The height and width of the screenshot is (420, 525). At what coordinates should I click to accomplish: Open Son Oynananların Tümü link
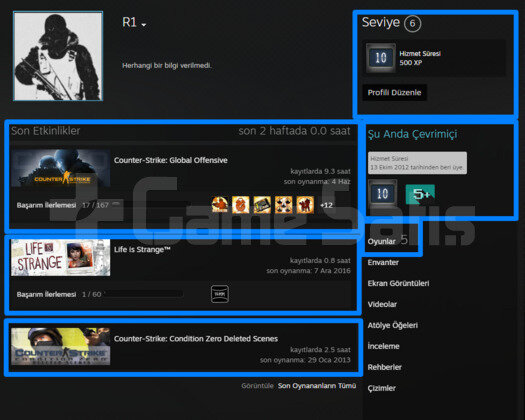[317, 386]
